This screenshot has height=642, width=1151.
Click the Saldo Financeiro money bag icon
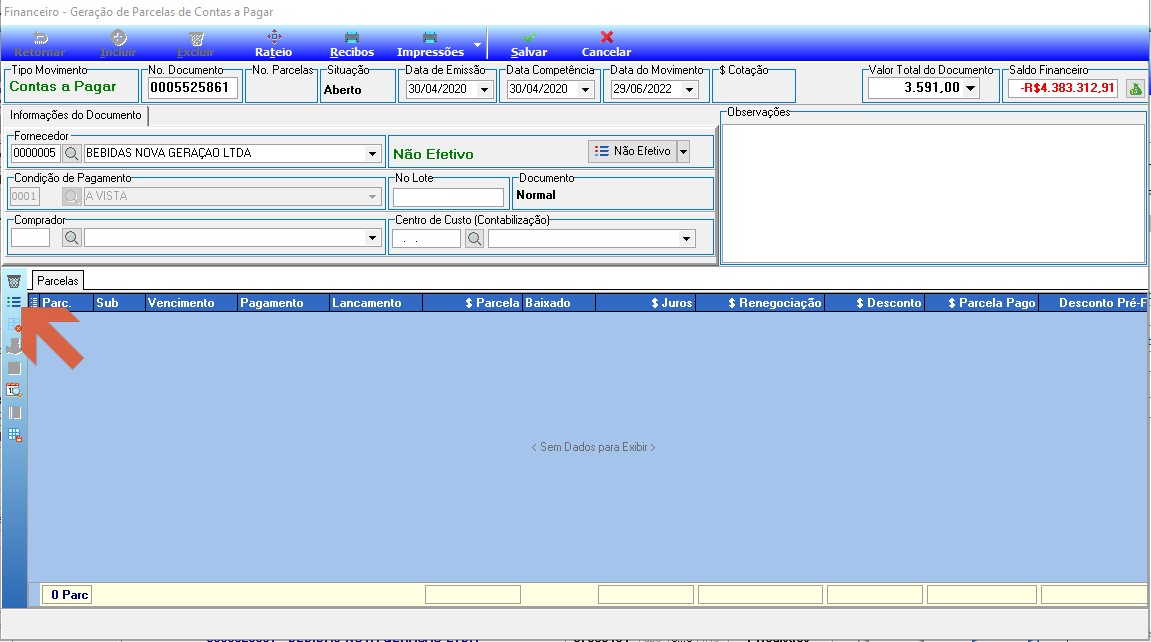[1136, 89]
